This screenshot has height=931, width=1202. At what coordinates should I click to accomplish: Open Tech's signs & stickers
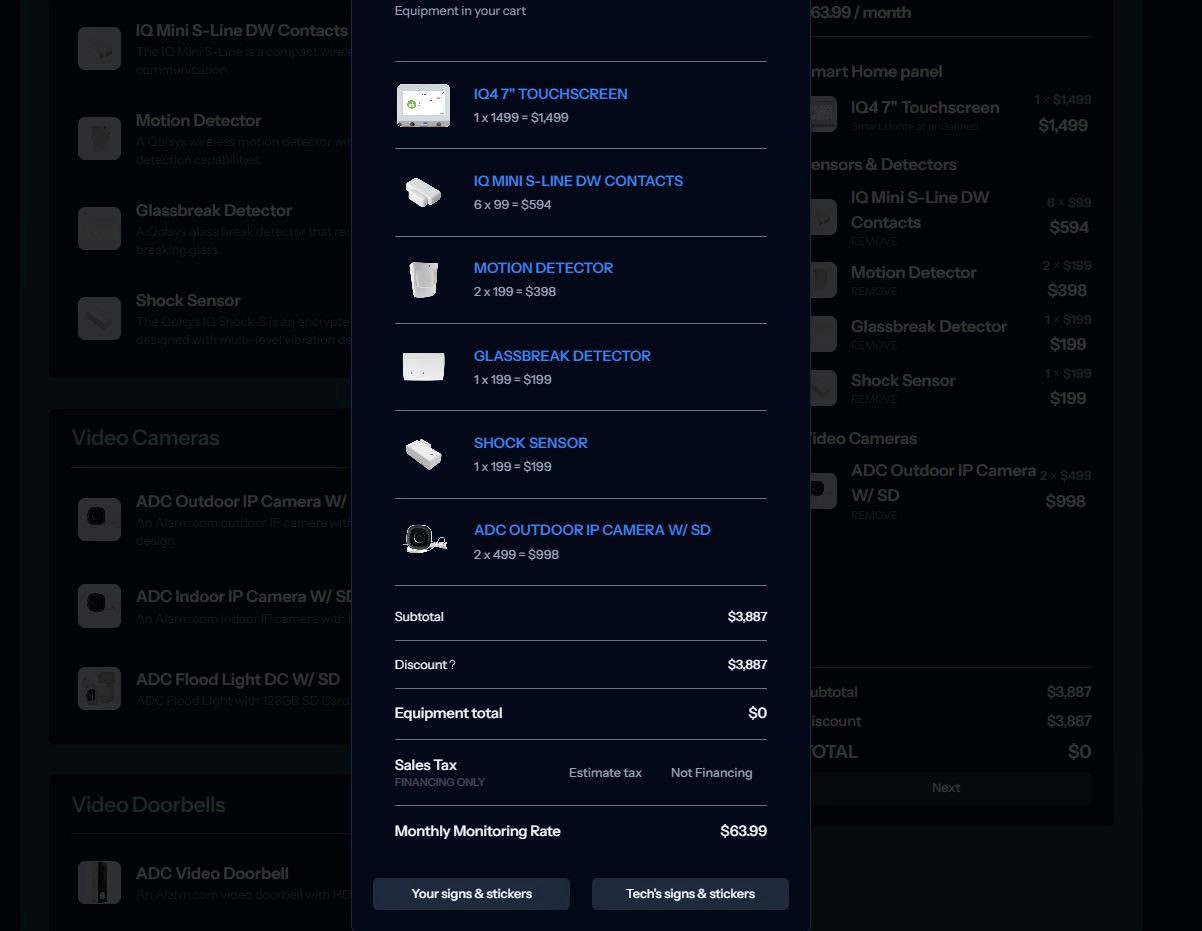pos(690,894)
